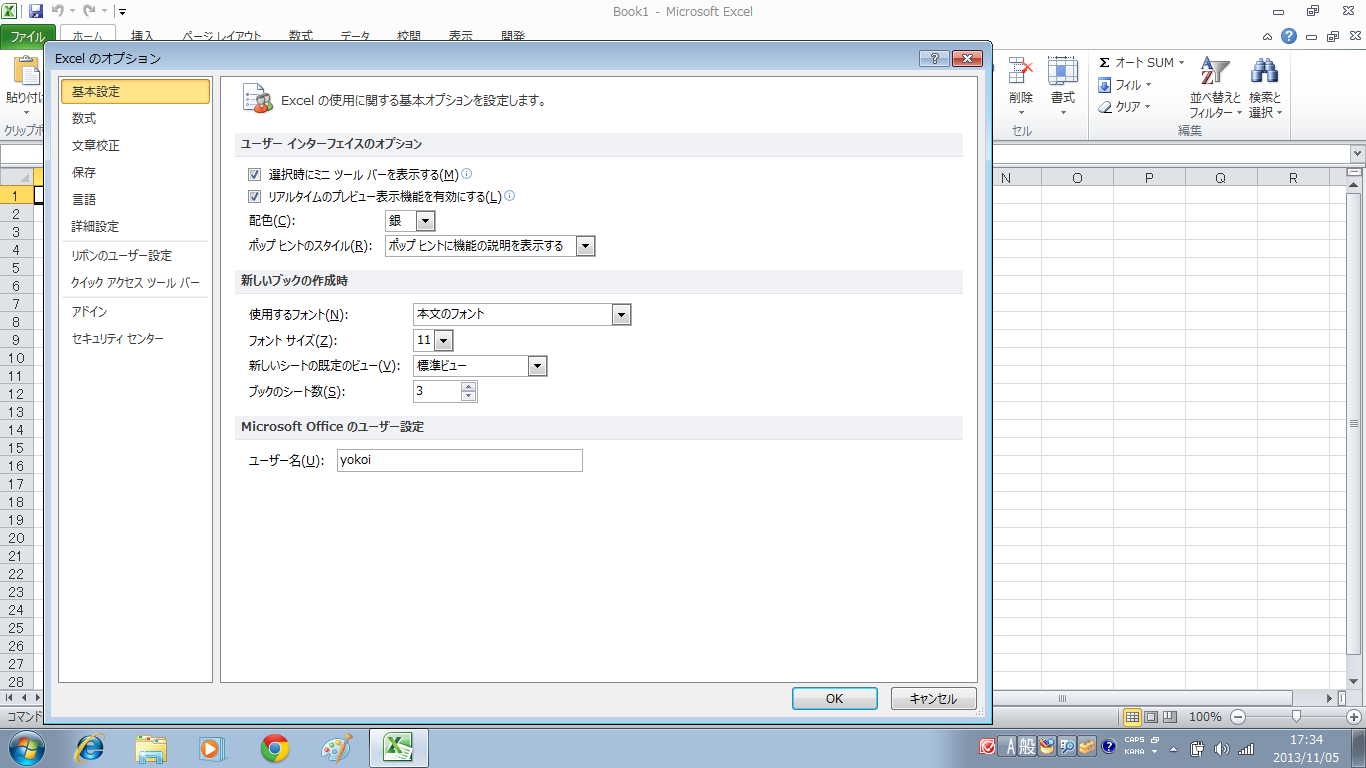The width and height of the screenshot is (1366, 768).
Task: Switch to Page Layout view in status bar
Action: click(1151, 717)
